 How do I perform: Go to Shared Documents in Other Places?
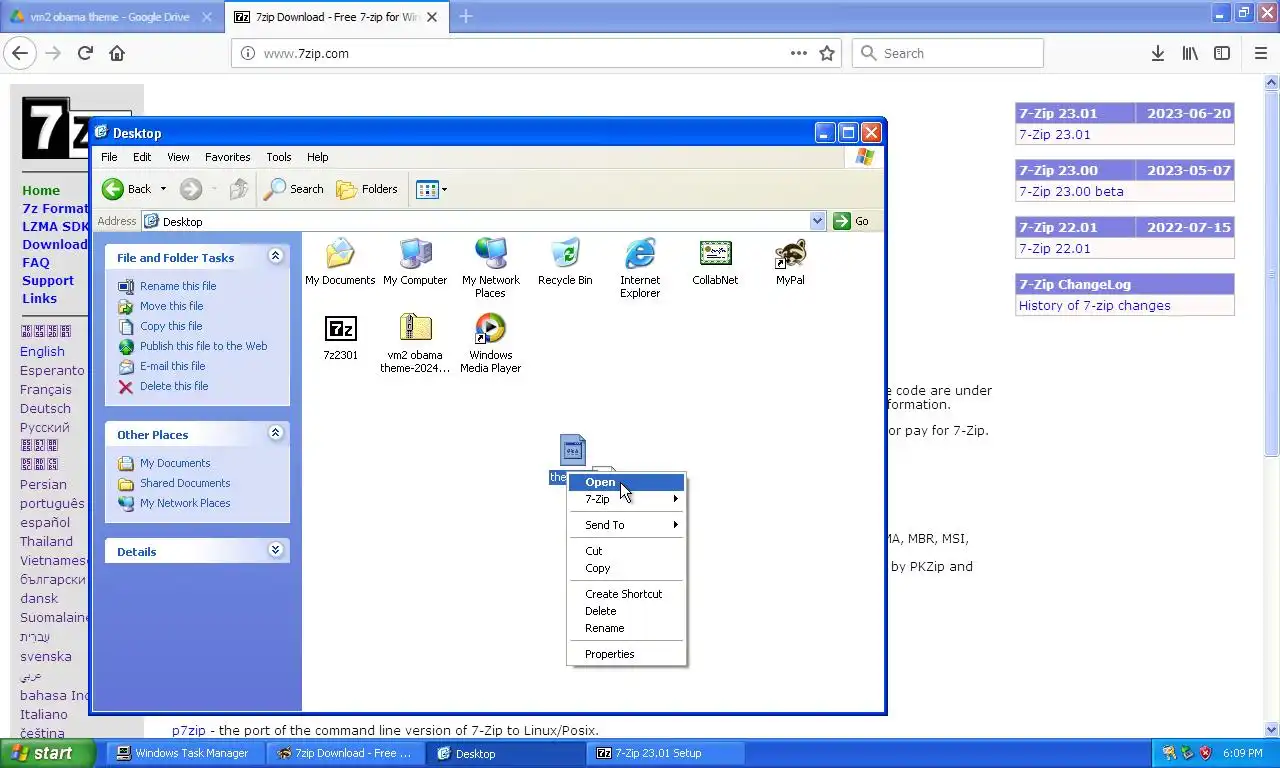click(x=185, y=483)
